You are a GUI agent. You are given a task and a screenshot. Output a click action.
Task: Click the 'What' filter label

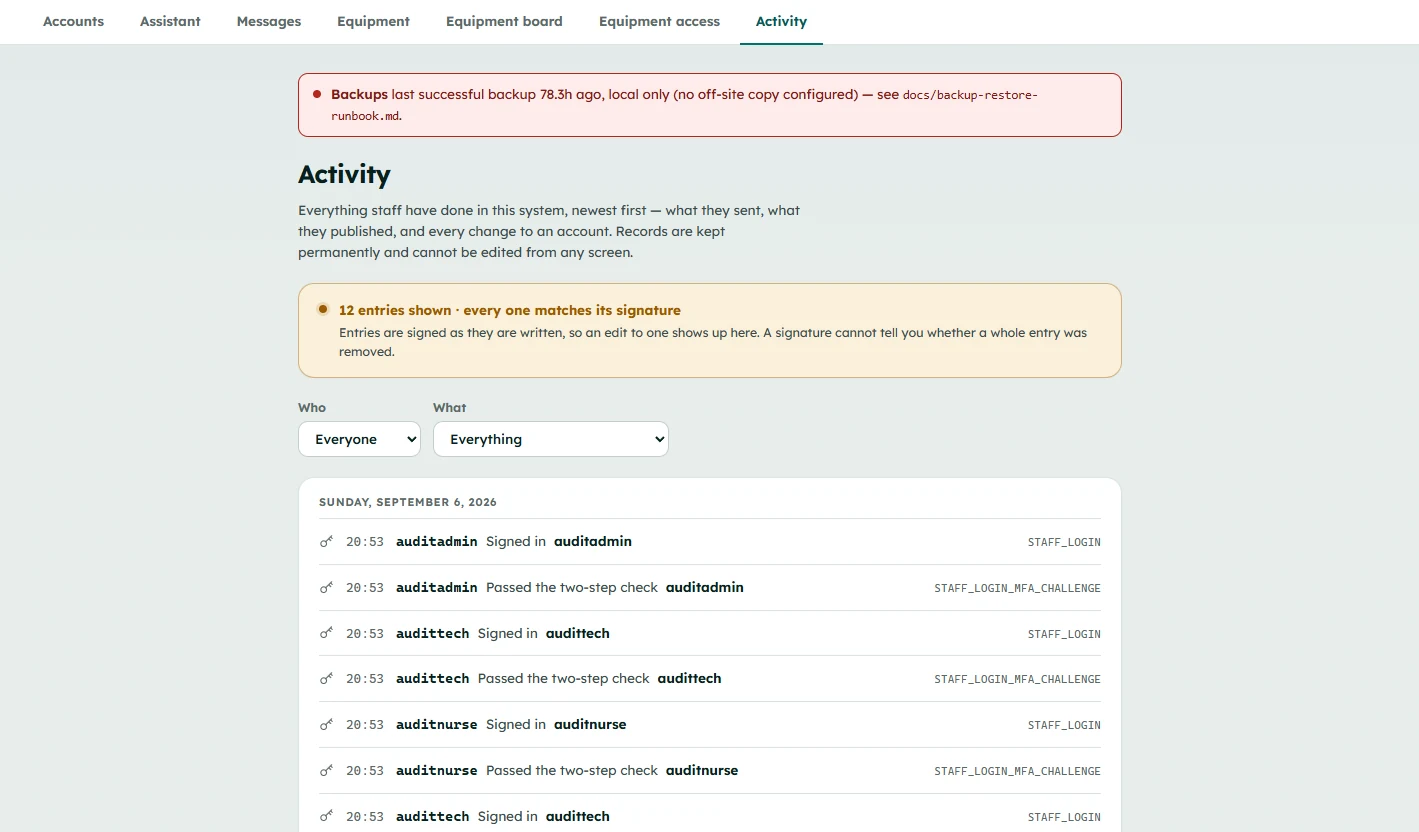point(450,407)
